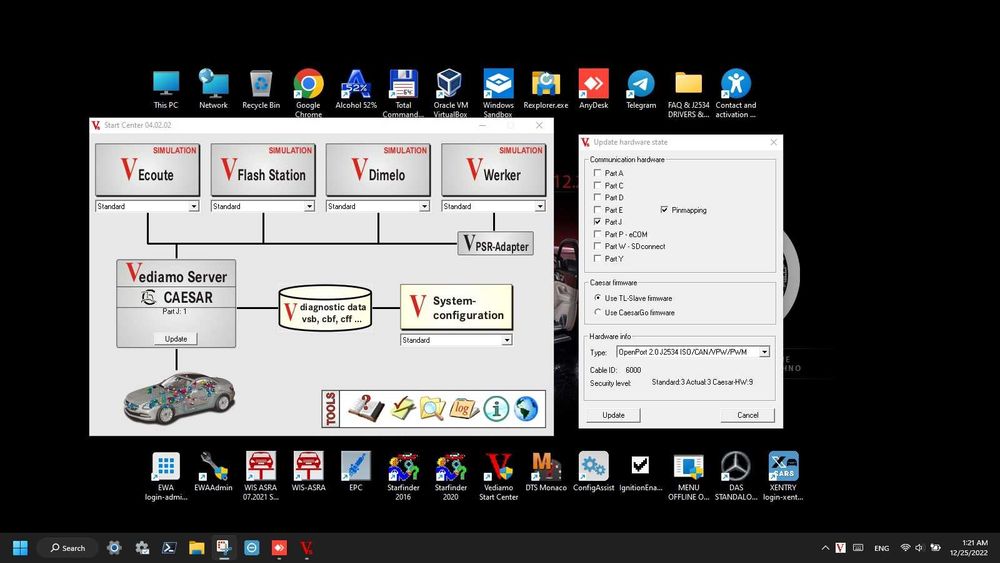Enable the Part A checkbox
Screen dimensions: 1000x563
pos(598,173)
